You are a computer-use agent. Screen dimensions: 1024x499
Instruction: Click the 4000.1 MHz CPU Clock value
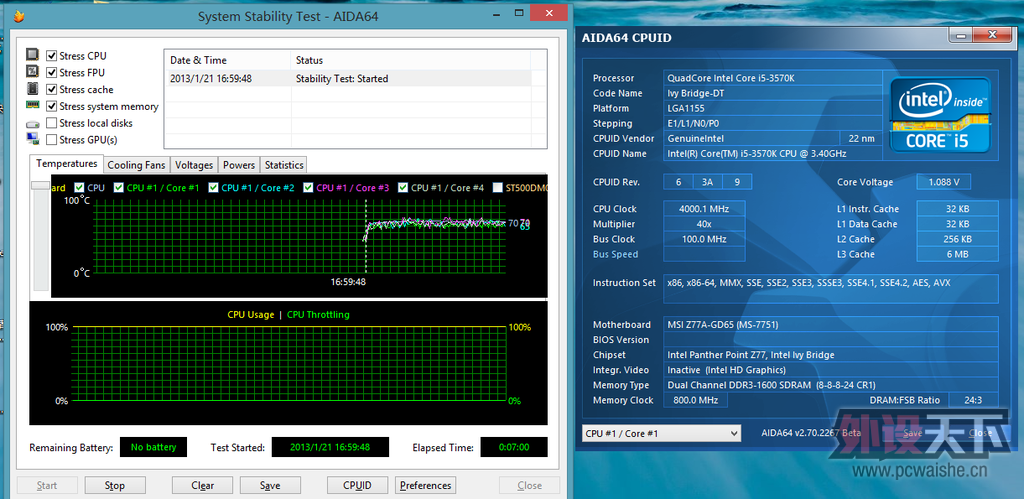click(x=704, y=209)
